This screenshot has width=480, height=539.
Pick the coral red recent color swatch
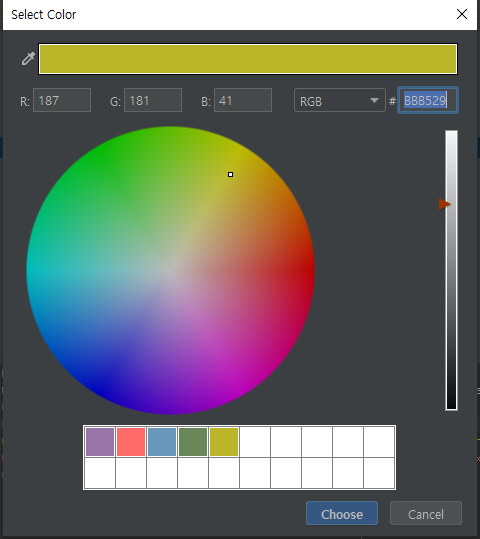point(131,442)
